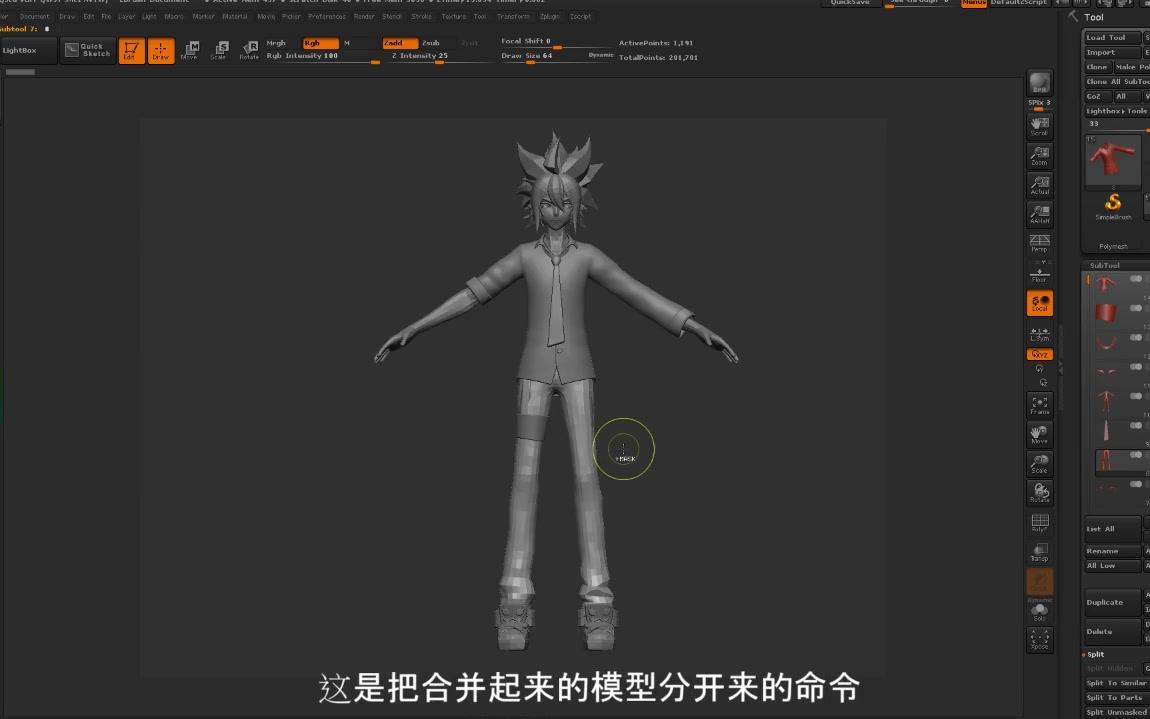Screen dimensions: 1150x719
Task: Toggle the Persp perspective icon
Action: (1039, 244)
